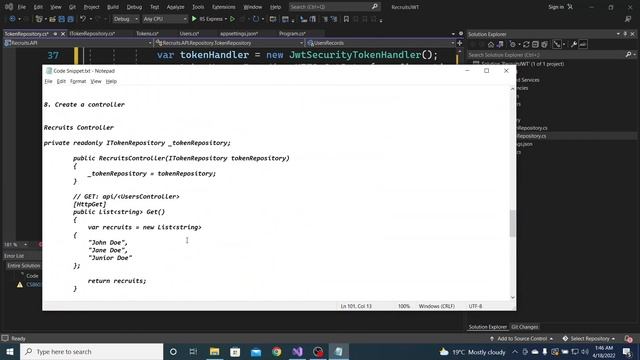640x360 pixels.
Task: Open the Solution Explorer window options dropdown
Action: (618, 34)
